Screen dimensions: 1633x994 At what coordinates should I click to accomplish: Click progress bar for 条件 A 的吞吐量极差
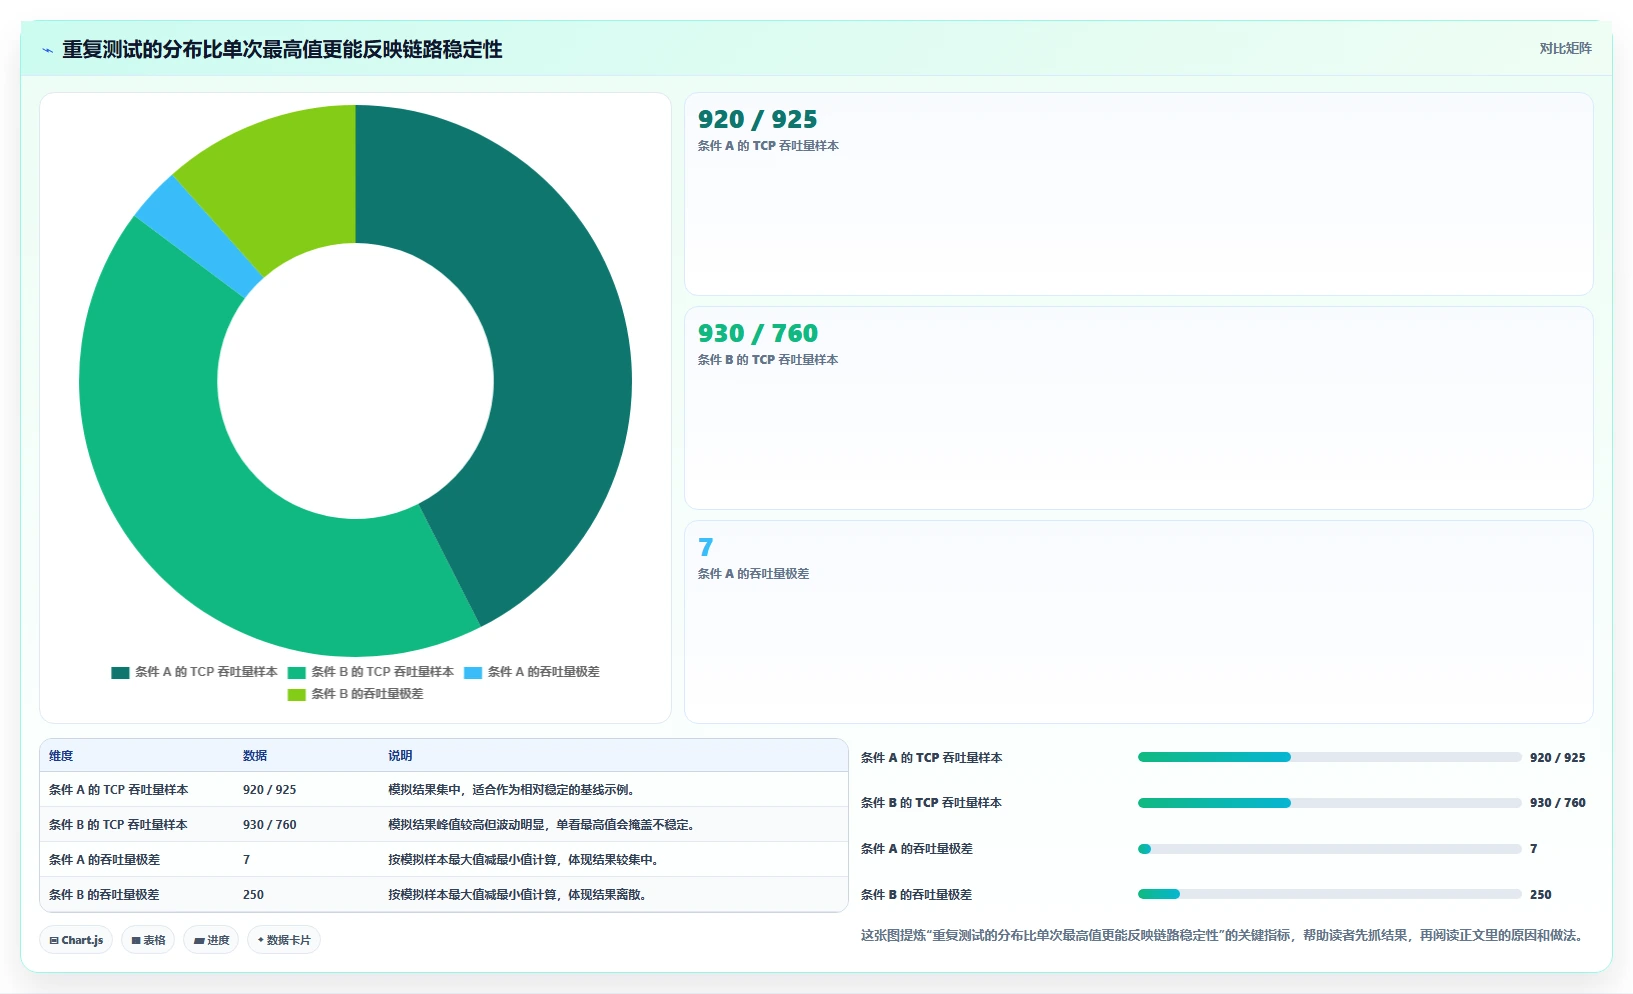[1329, 849]
